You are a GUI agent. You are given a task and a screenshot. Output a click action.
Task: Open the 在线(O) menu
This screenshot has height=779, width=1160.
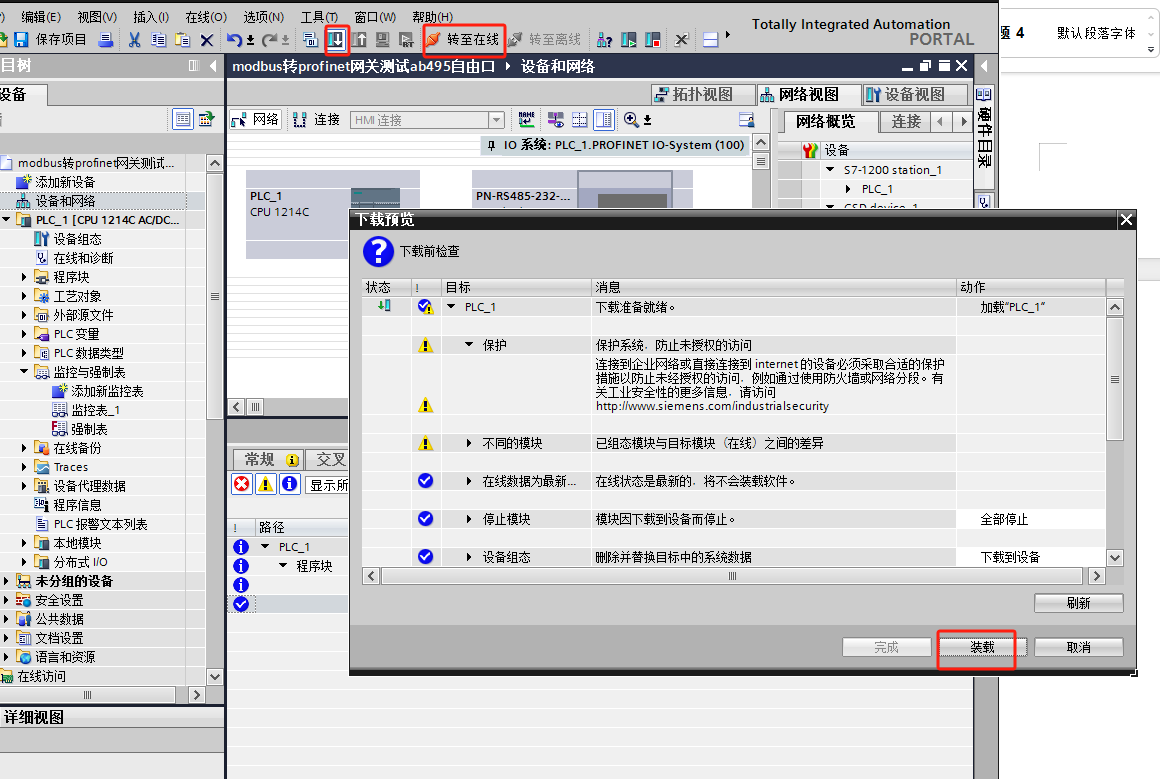(x=206, y=16)
